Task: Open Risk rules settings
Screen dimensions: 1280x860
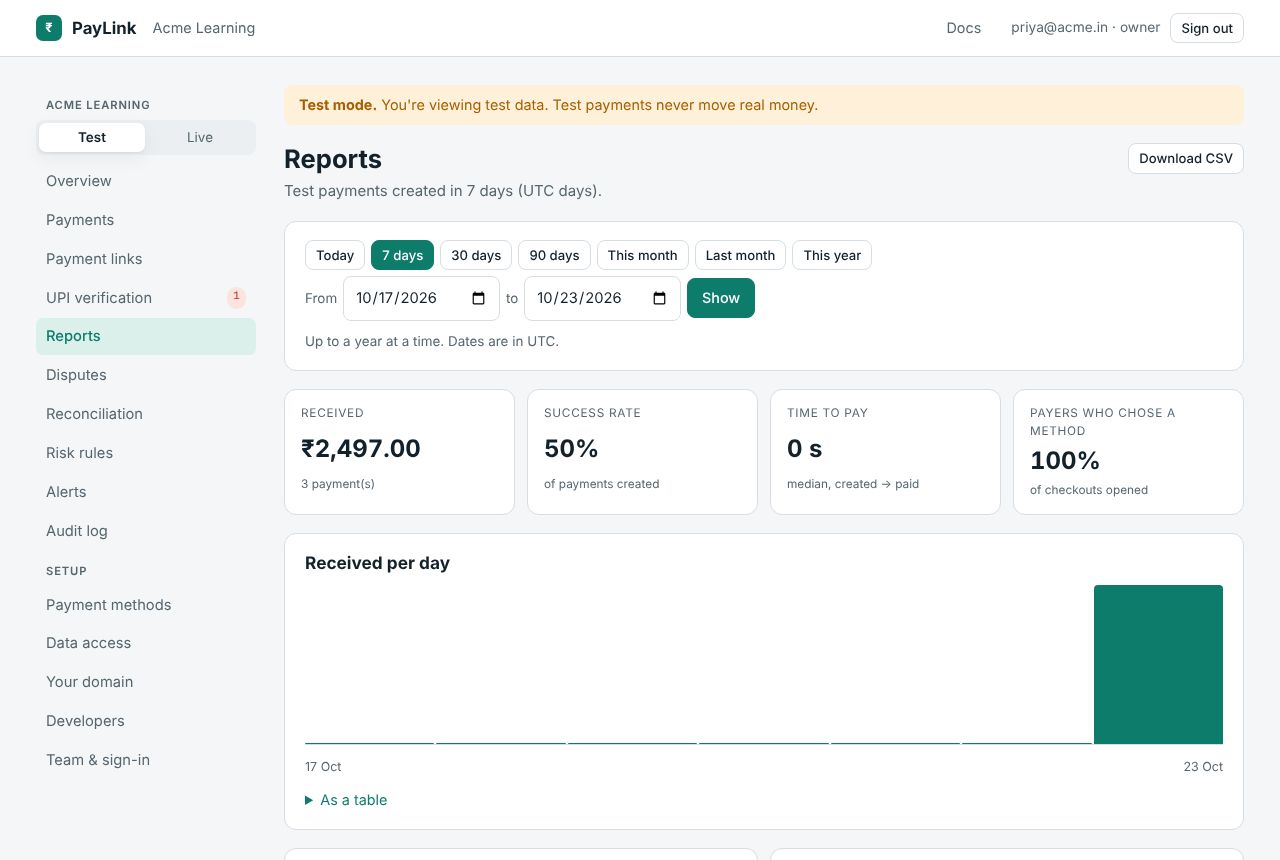Action: tap(146, 453)
